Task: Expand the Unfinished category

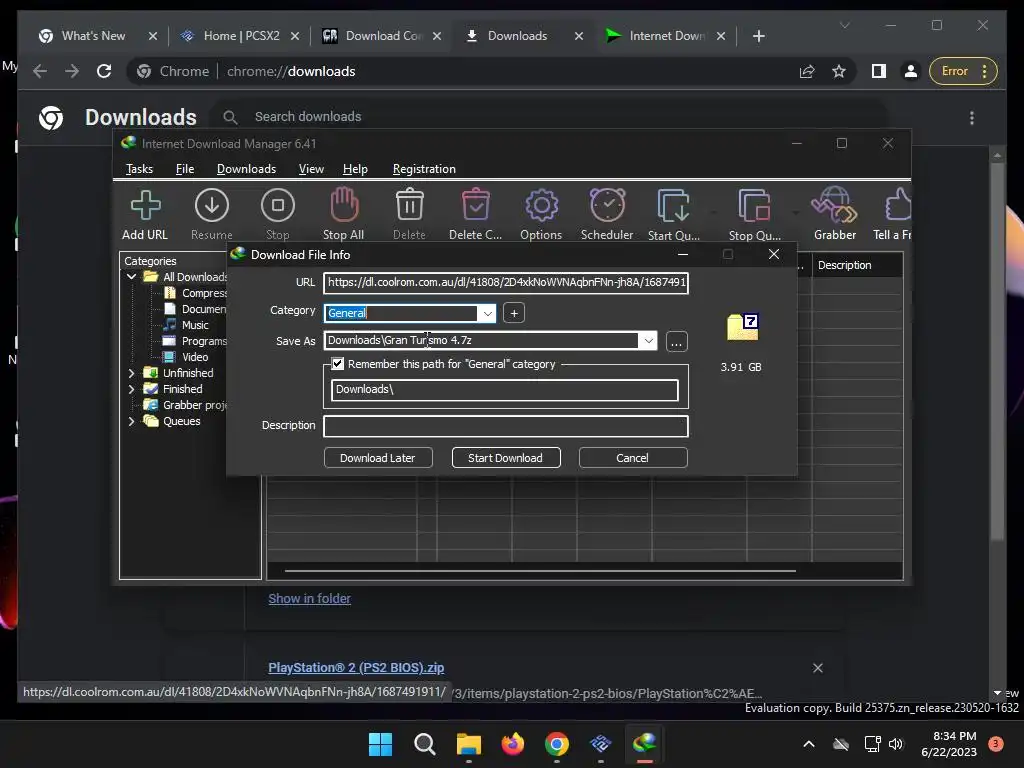Action: point(131,373)
